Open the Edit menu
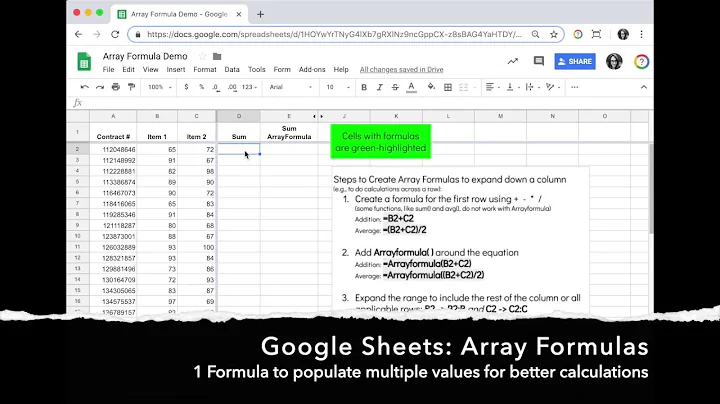 tap(128, 69)
